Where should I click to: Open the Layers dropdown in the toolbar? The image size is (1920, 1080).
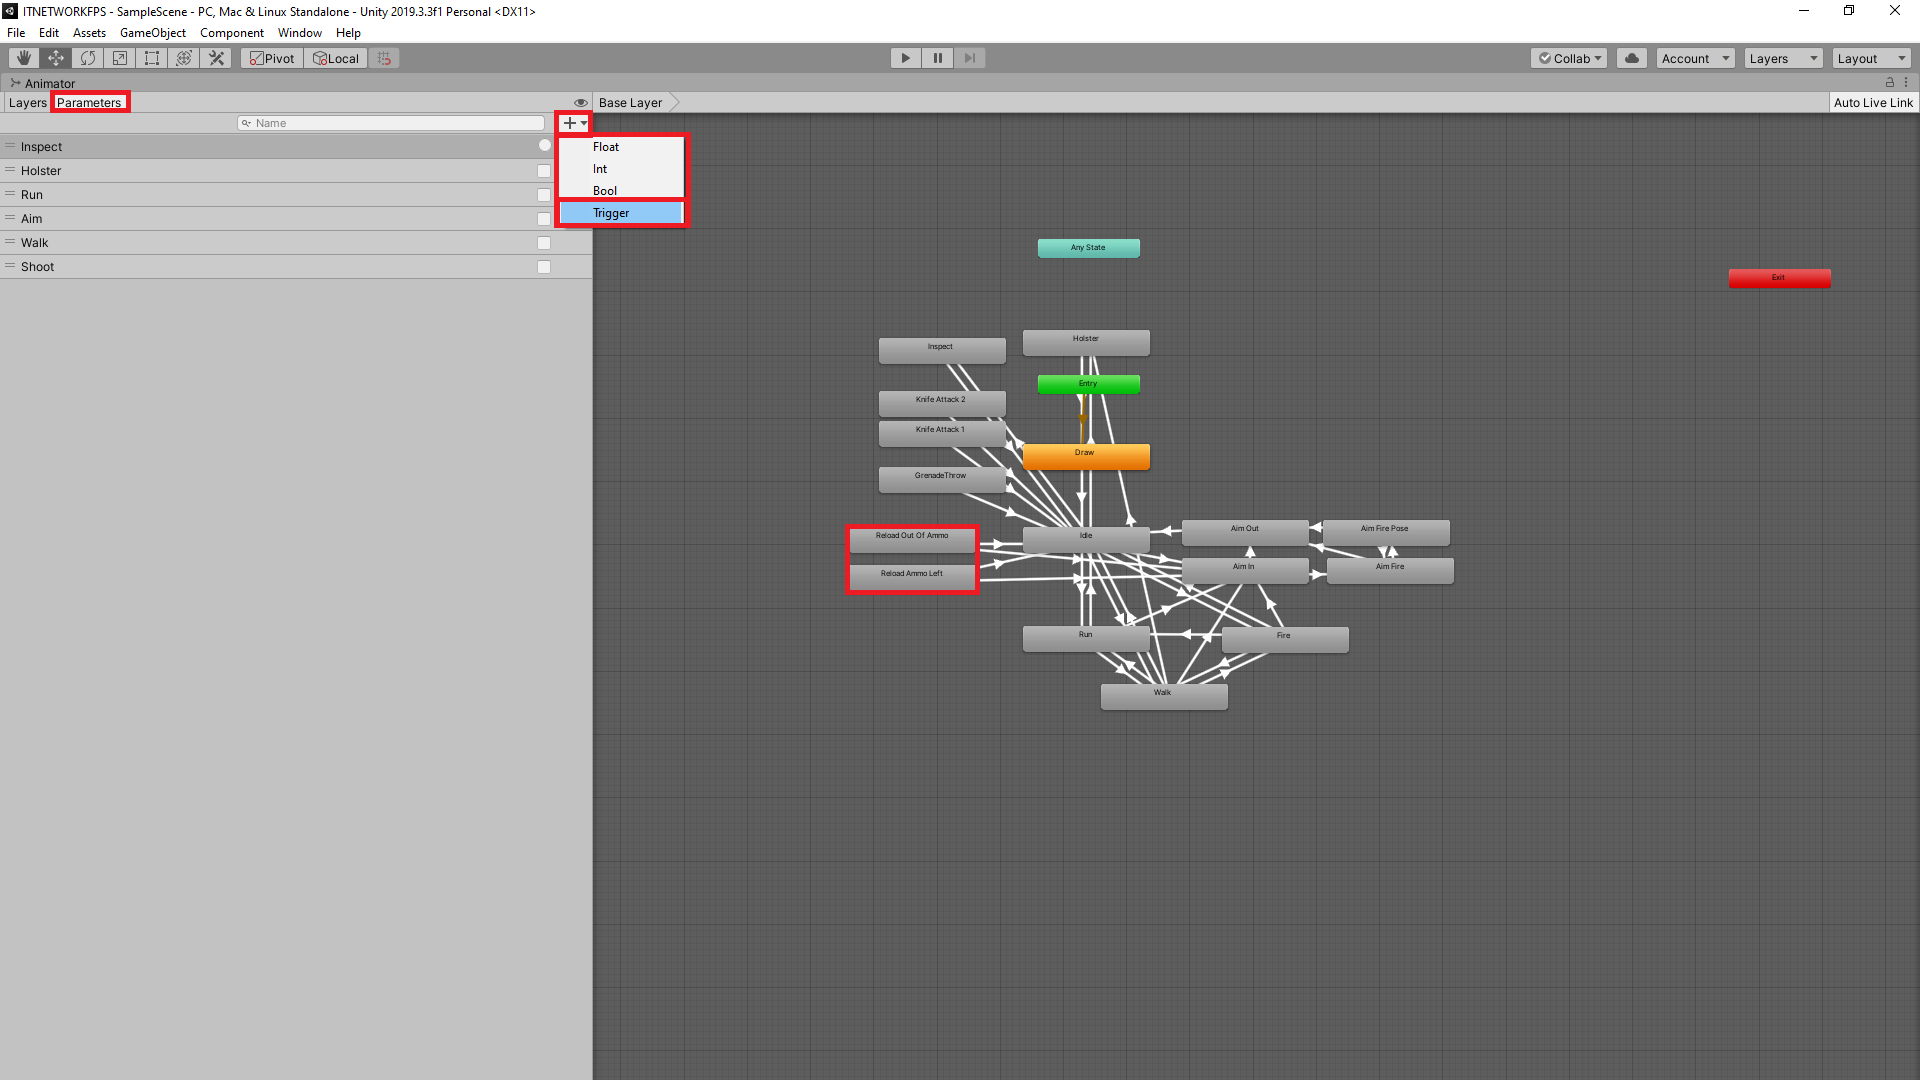(1782, 57)
